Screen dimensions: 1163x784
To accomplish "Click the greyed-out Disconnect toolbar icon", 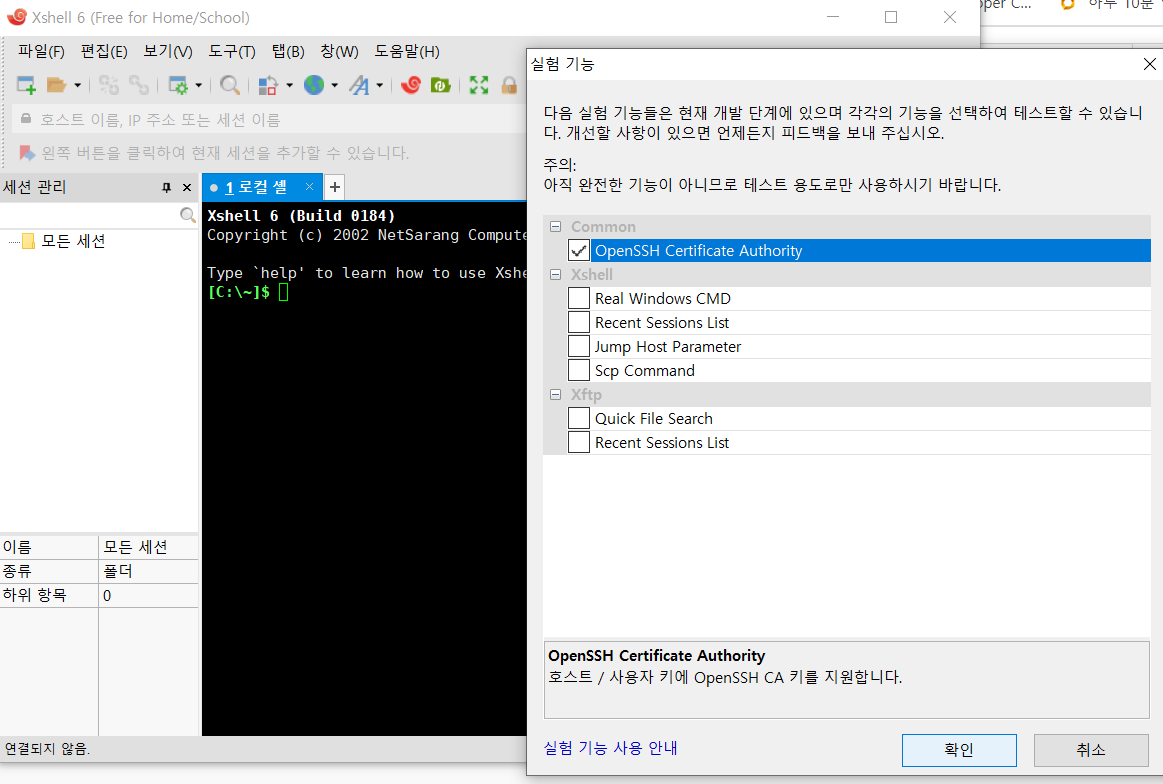I will point(108,85).
